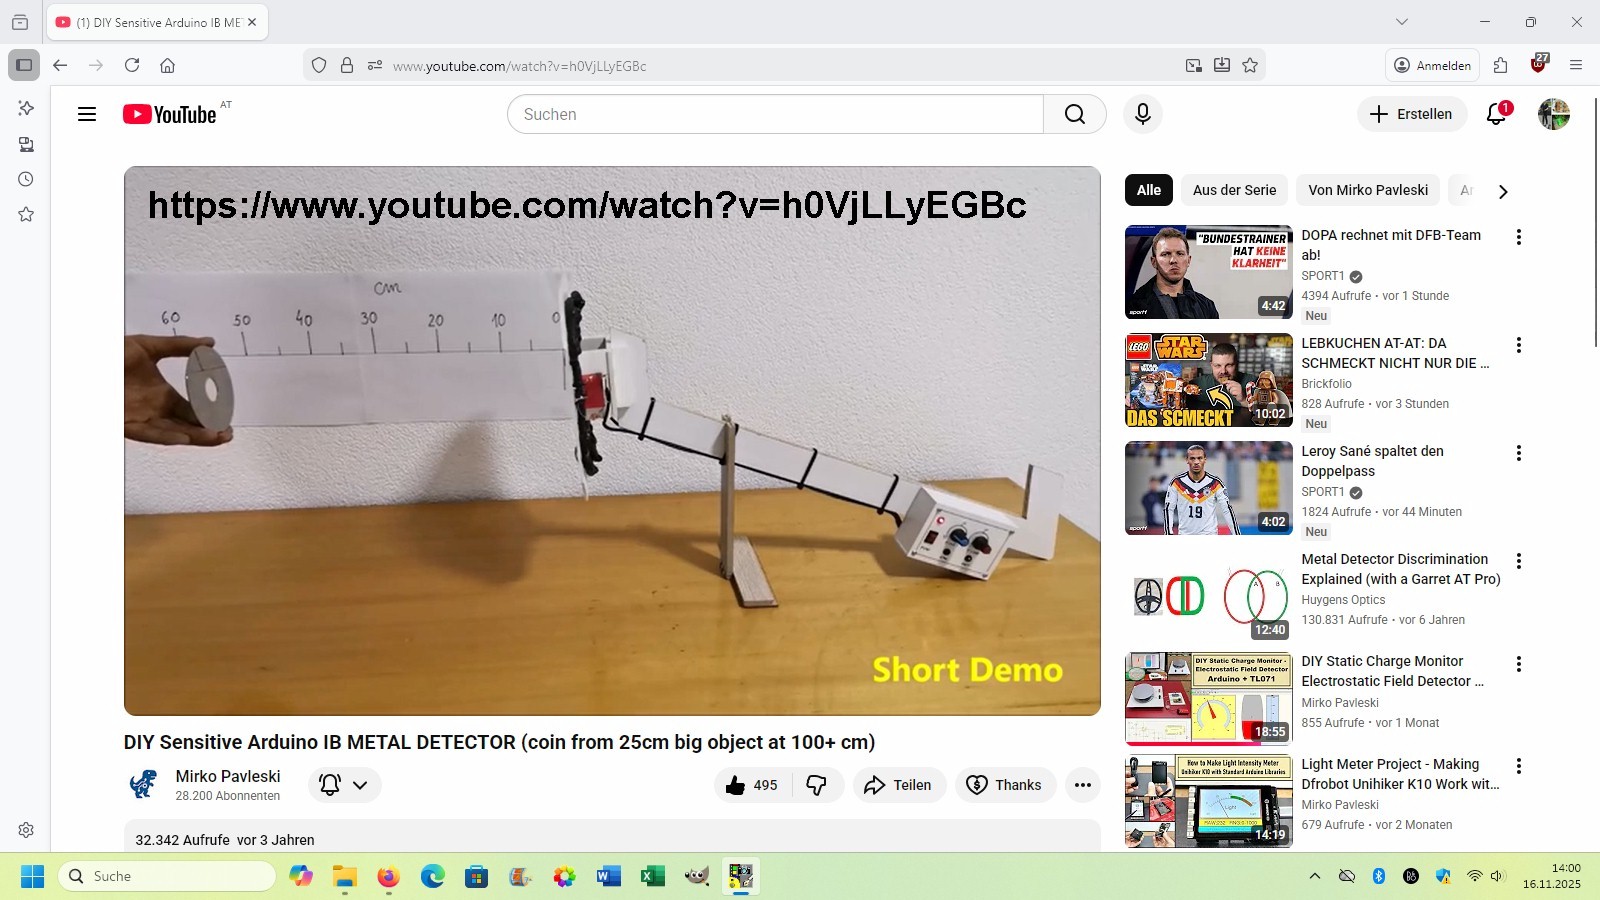Viewport: 1600px width, 900px height.
Task: Open the browser extensions icon
Action: click(1500, 66)
